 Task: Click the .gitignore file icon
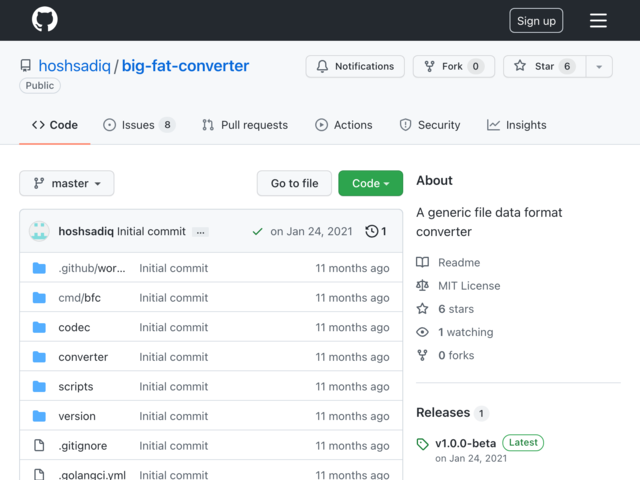coord(39,445)
